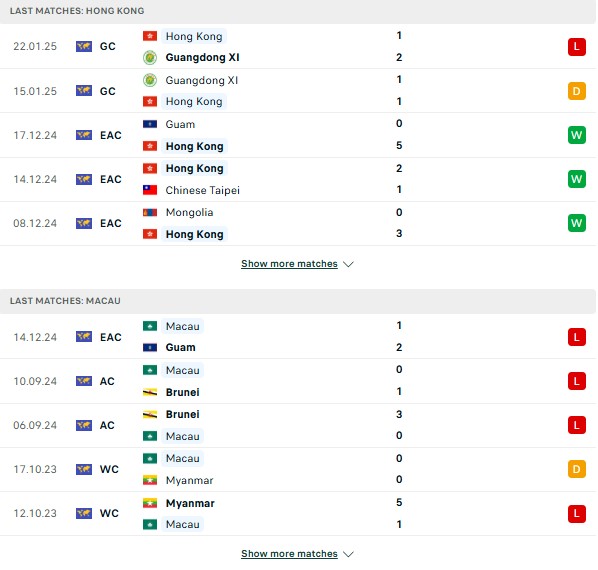
Task: Open the Hong Kong vs Chinese Taipei match
Action: pyautogui.click(x=298, y=179)
